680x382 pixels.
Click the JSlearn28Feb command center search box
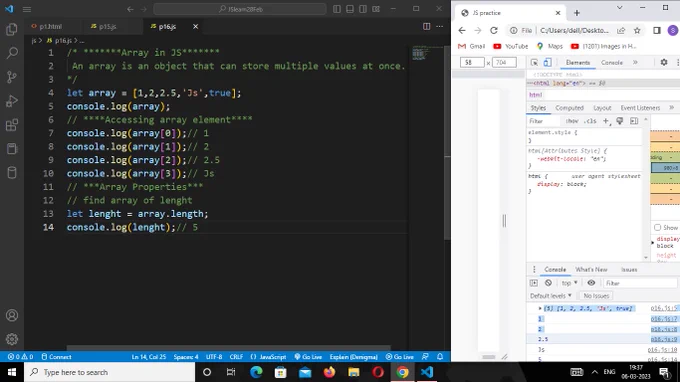[240, 9]
